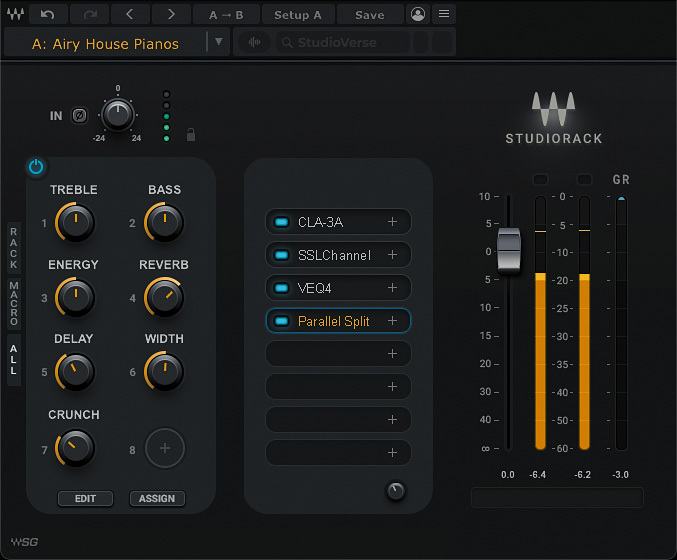677x560 pixels.
Task: Click the Waves logo in the top bar
Action: pos(16,14)
